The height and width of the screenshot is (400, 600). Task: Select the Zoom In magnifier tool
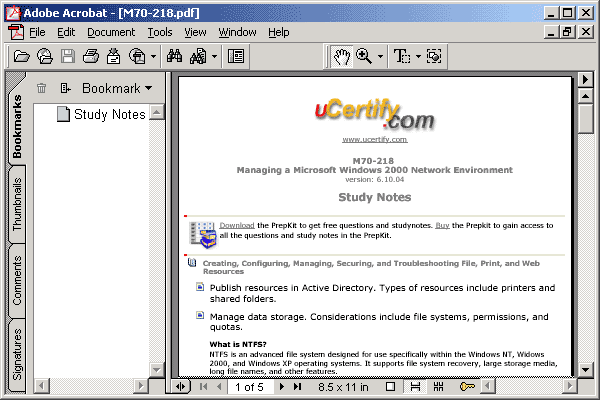pyautogui.click(x=364, y=56)
